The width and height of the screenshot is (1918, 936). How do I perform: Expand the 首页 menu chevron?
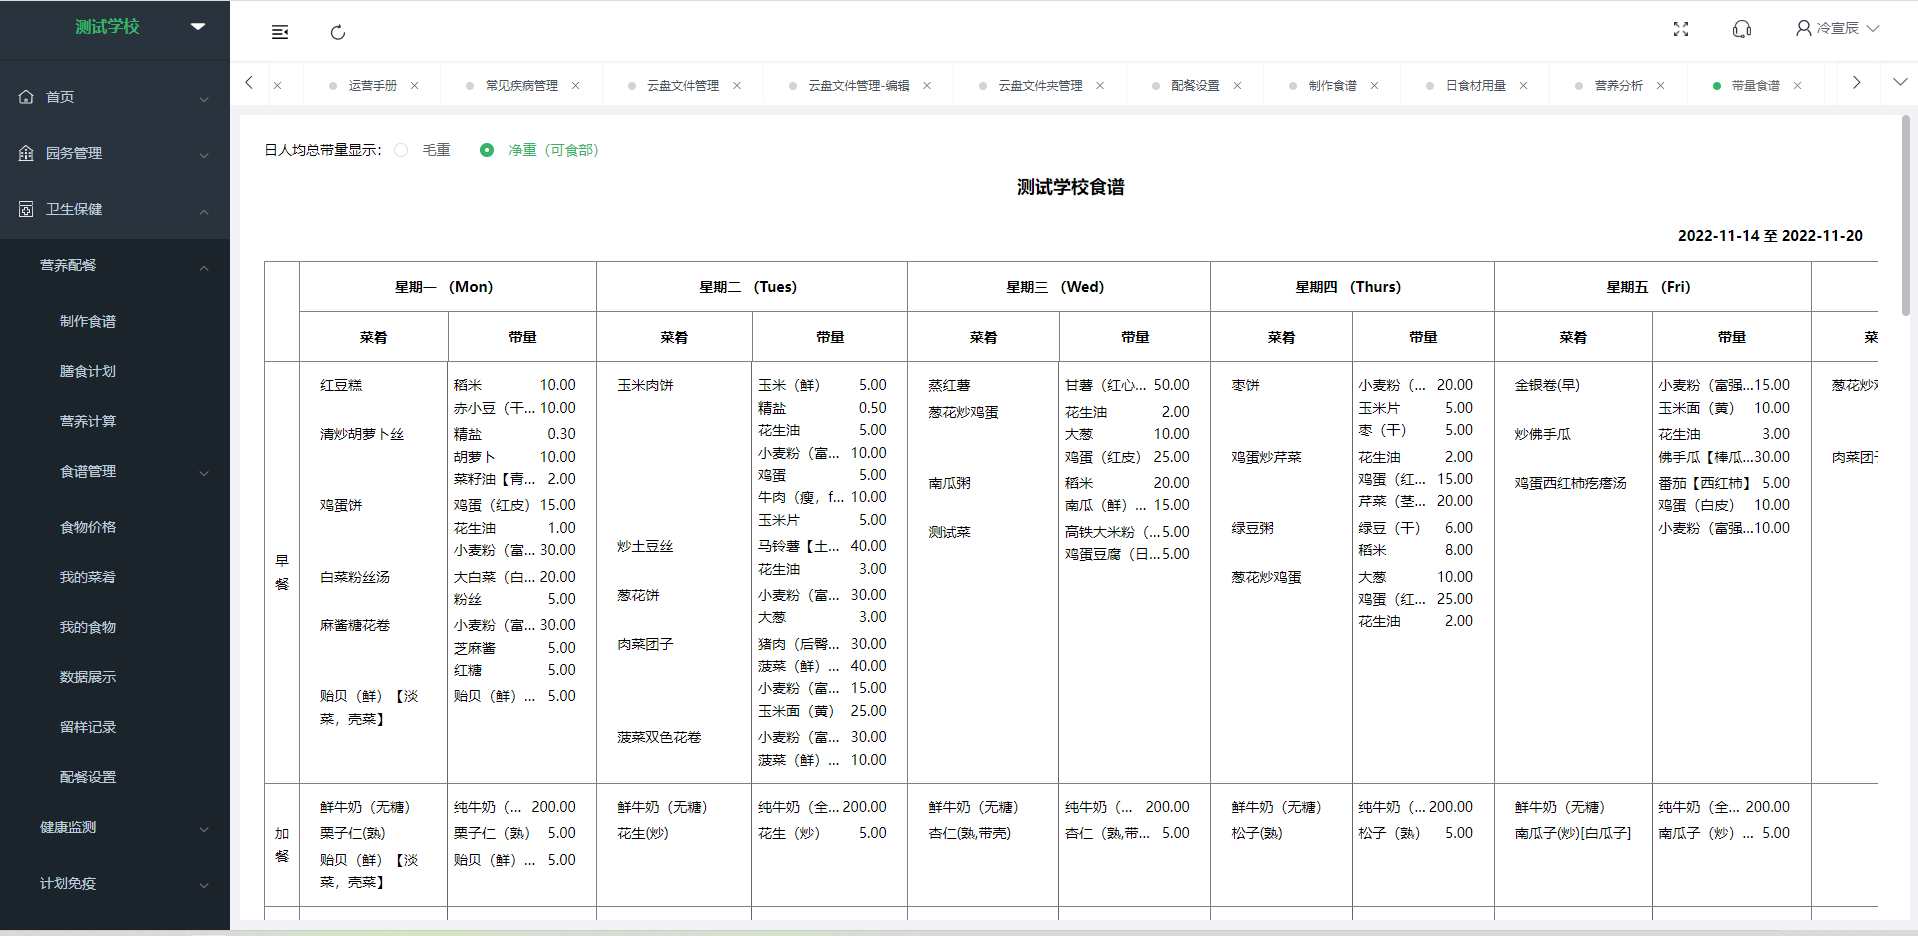[x=204, y=99]
